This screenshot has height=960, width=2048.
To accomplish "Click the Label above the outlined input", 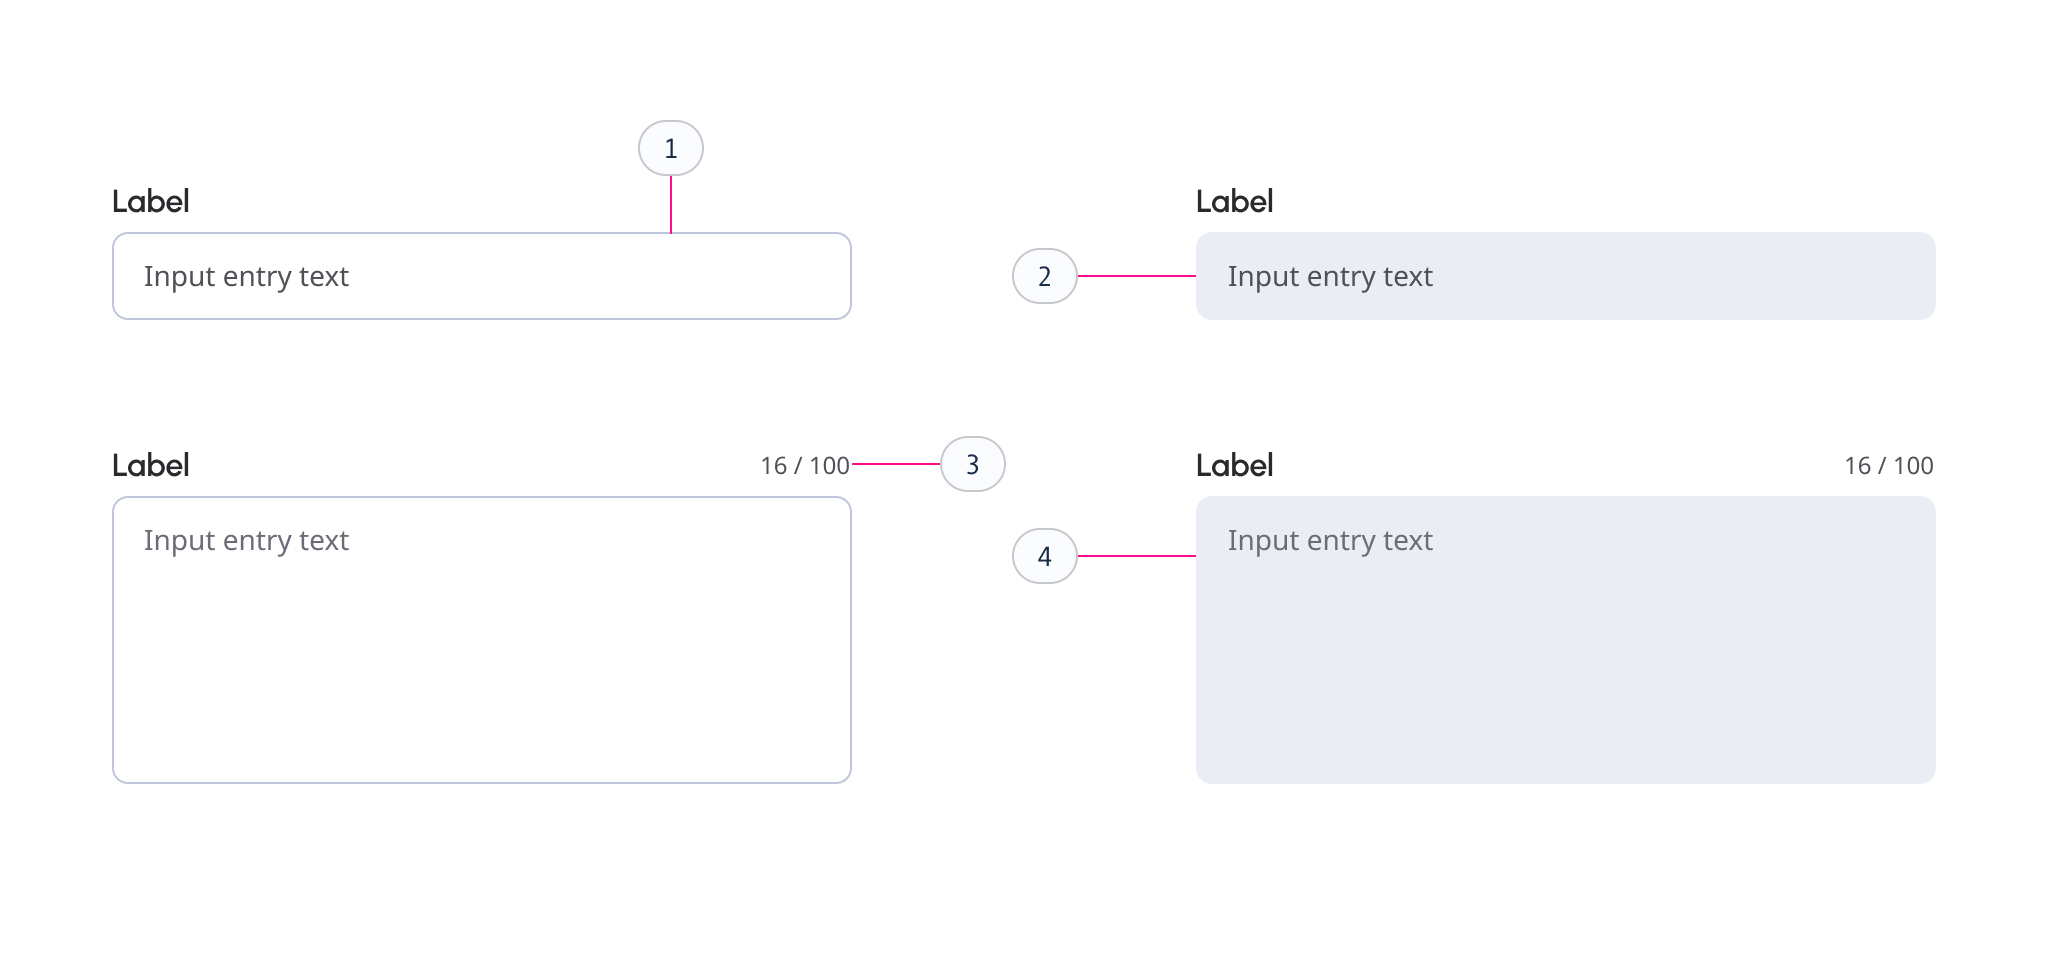I will tap(151, 201).
